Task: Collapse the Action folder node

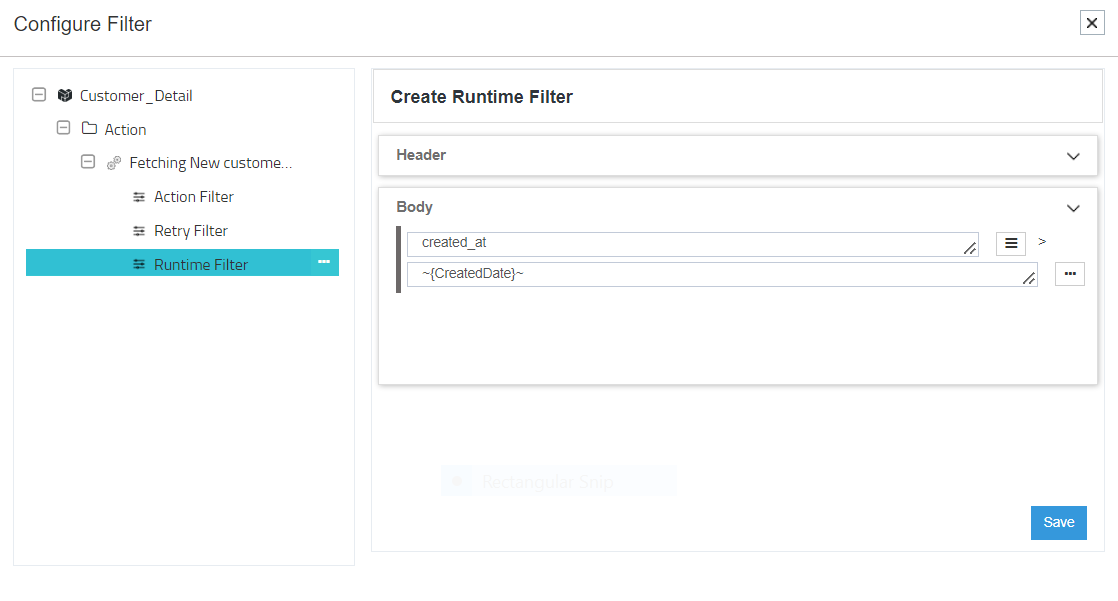Action: point(64,128)
